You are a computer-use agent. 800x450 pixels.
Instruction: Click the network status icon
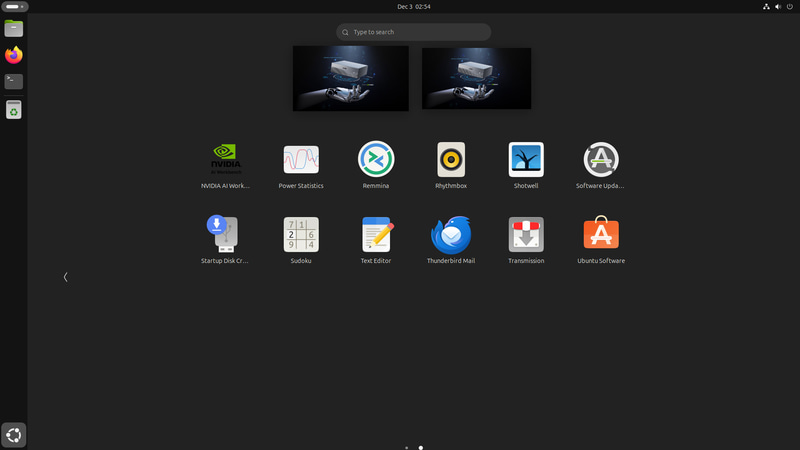pos(766,7)
